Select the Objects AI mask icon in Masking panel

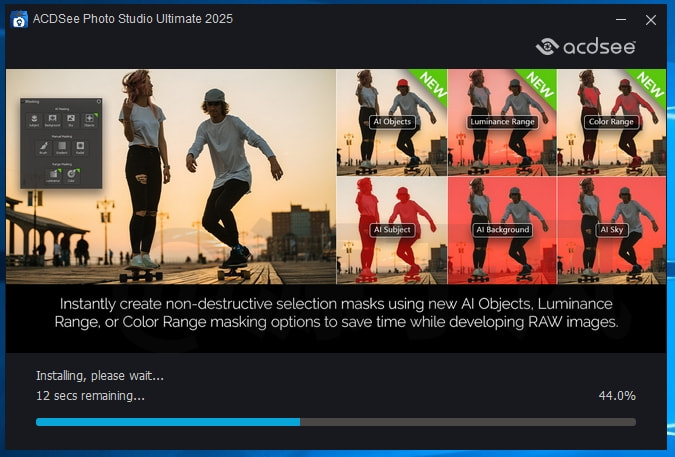click(90, 120)
